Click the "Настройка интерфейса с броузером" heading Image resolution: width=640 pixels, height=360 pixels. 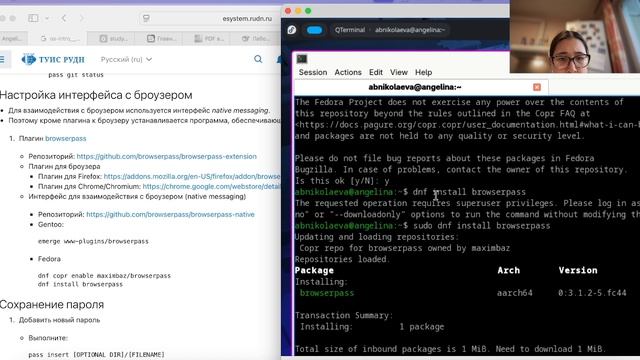click(x=96, y=95)
